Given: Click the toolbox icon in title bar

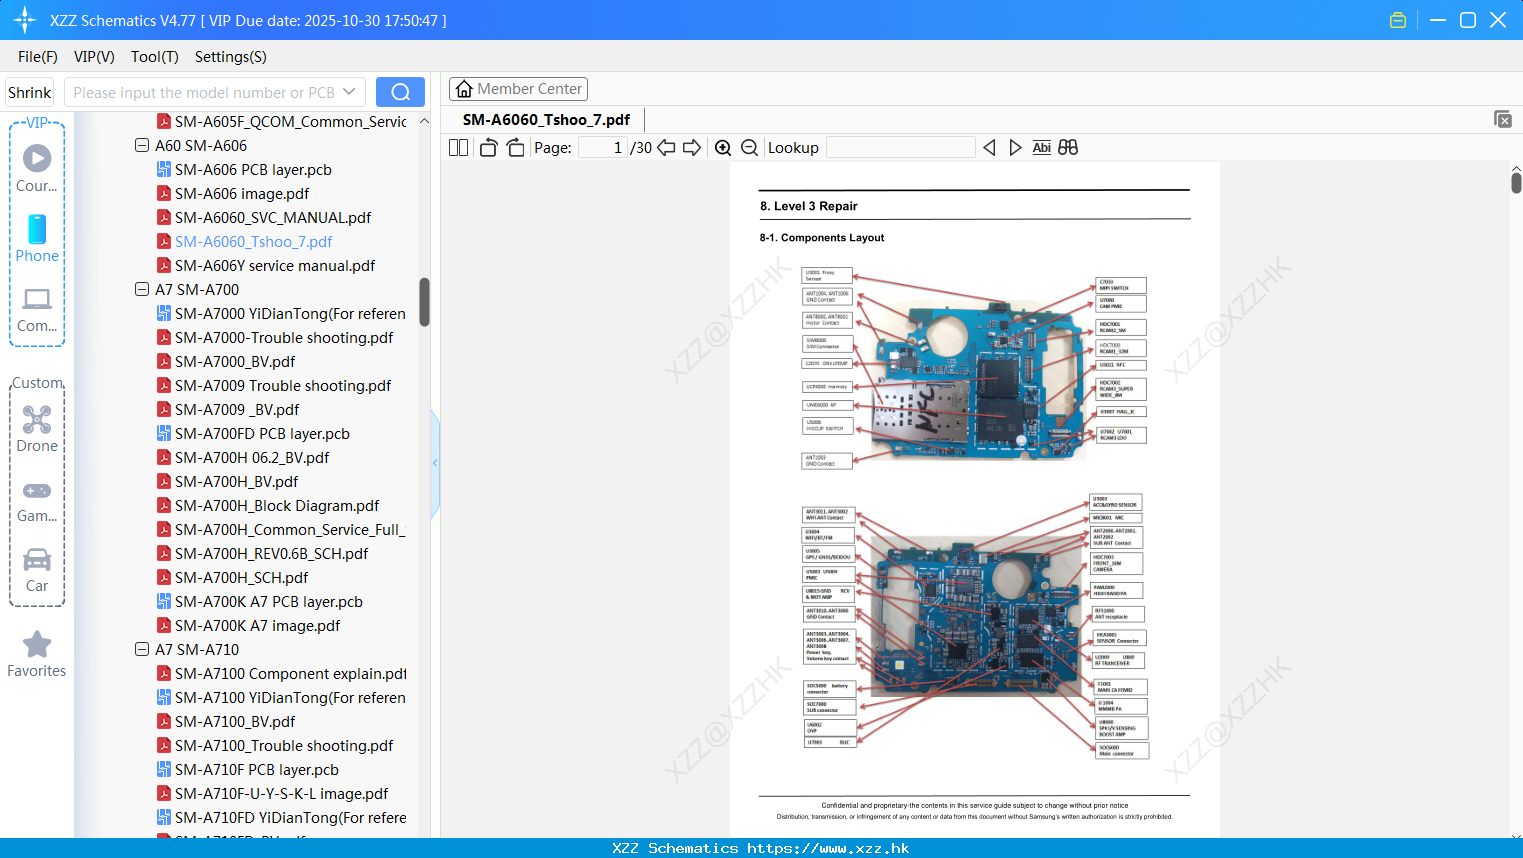Looking at the screenshot, I should coord(1398,20).
